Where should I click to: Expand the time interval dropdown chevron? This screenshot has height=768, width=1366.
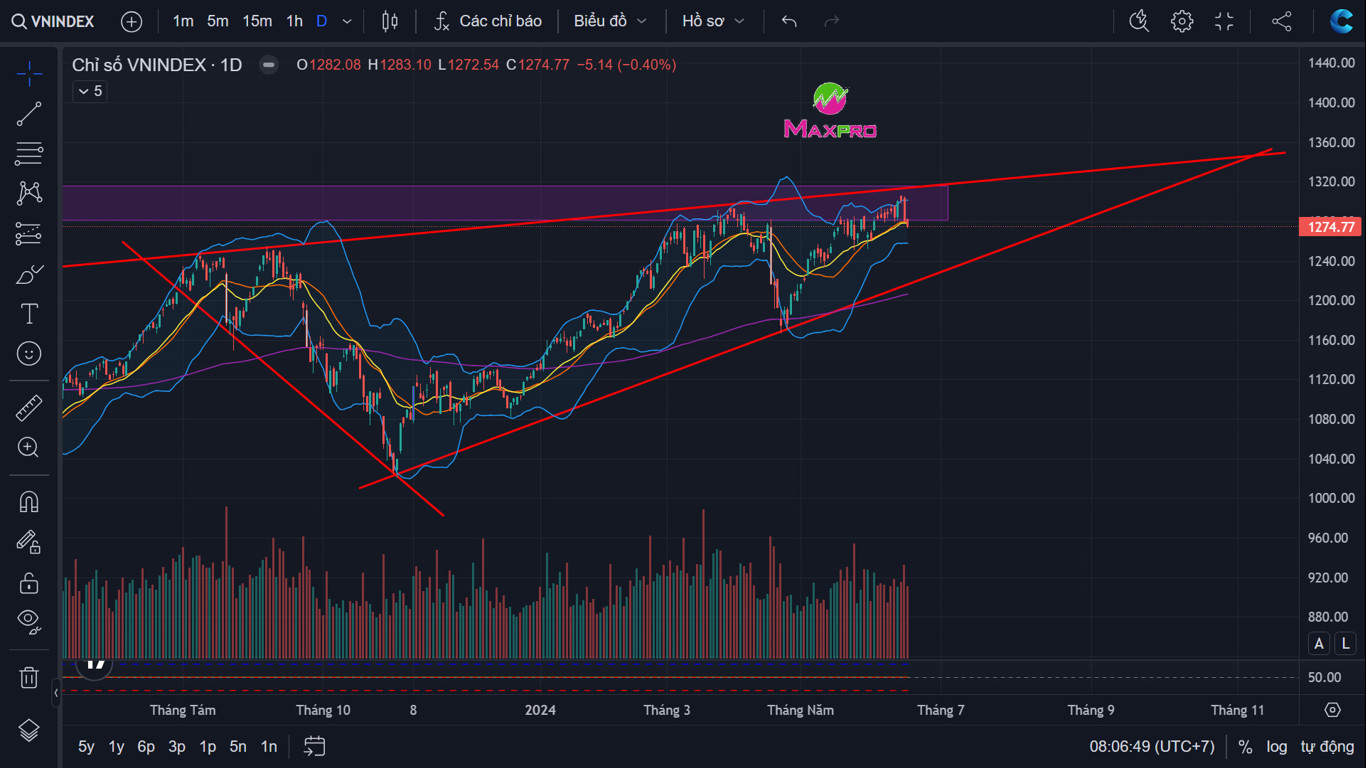347,21
